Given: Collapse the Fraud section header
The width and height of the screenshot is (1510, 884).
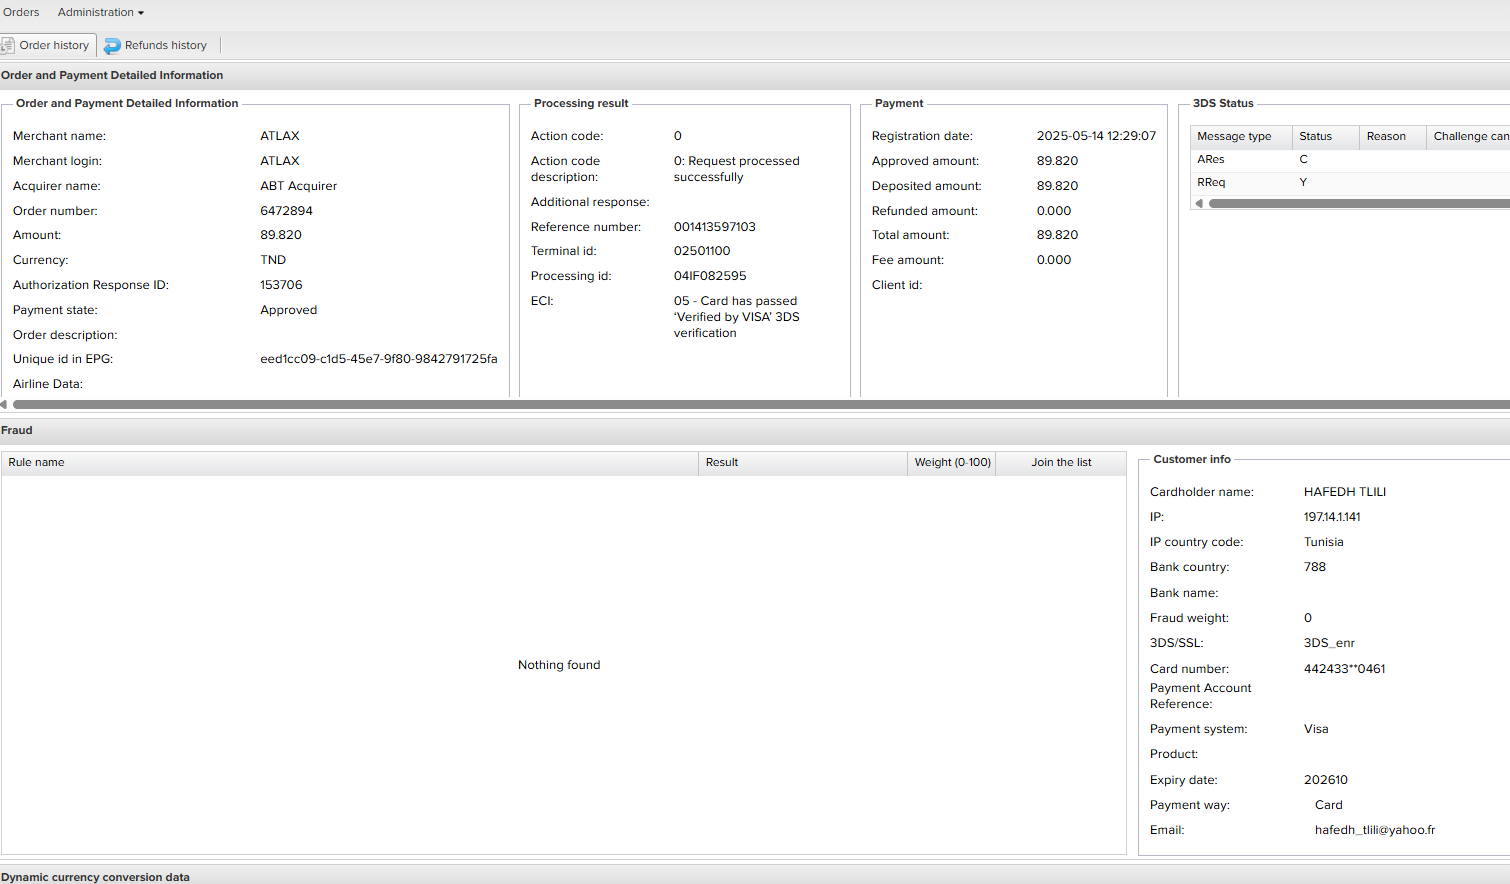Looking at the screenshot, I should click(x=17, y=431).
